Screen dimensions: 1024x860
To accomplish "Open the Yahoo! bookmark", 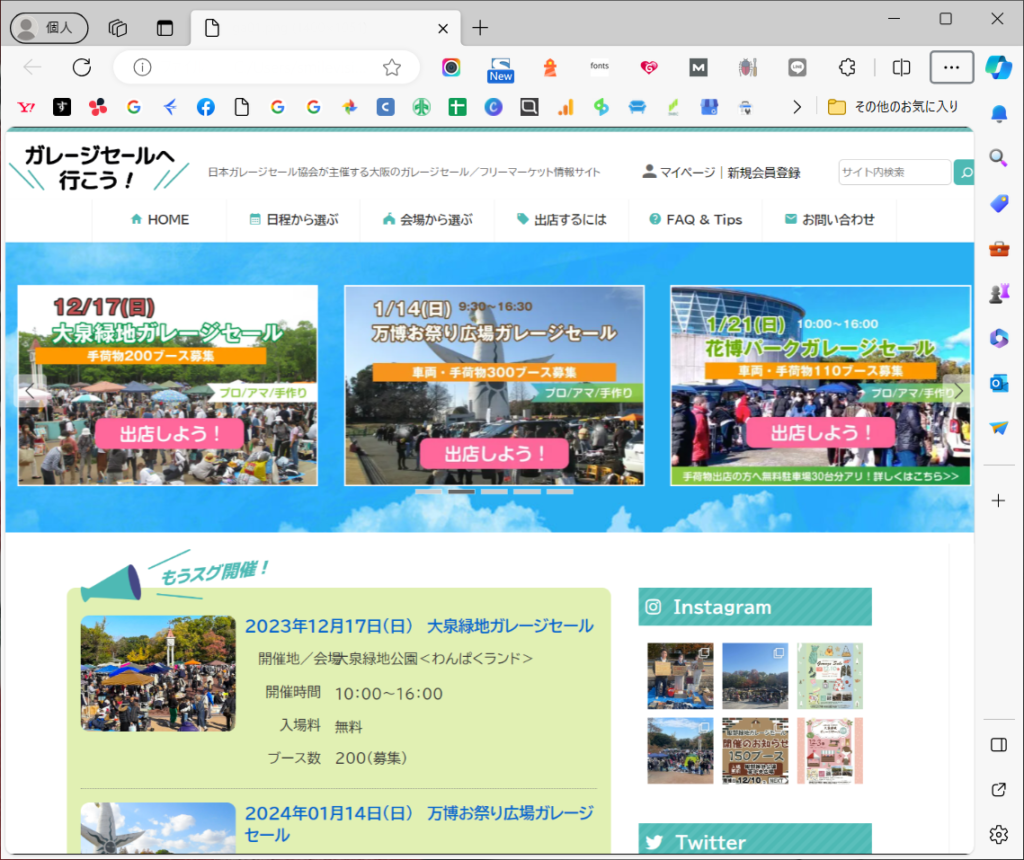I will coord(26,107).
